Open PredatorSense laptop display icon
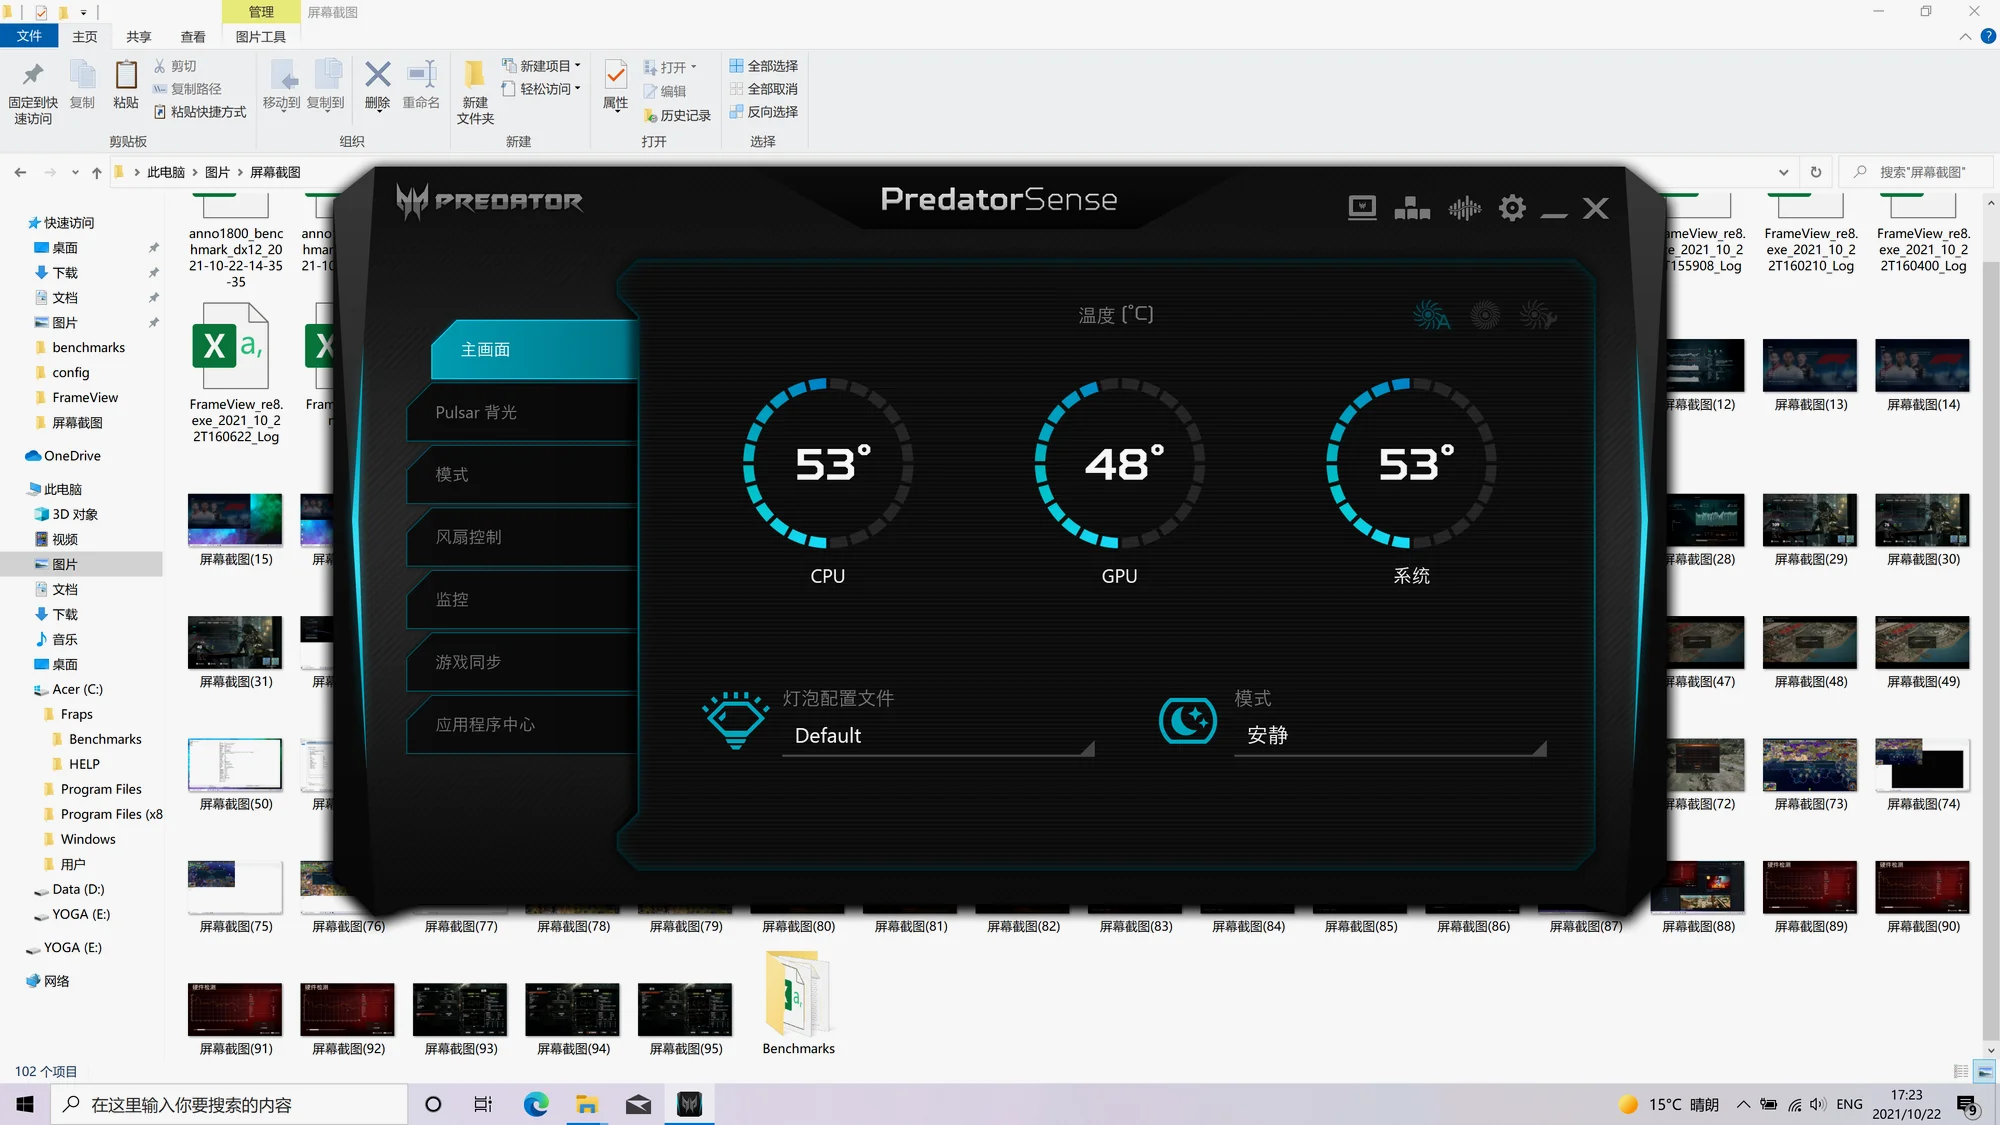Image resolution: width=2000 pixels, height=1125 pixels. (1362, 208)
